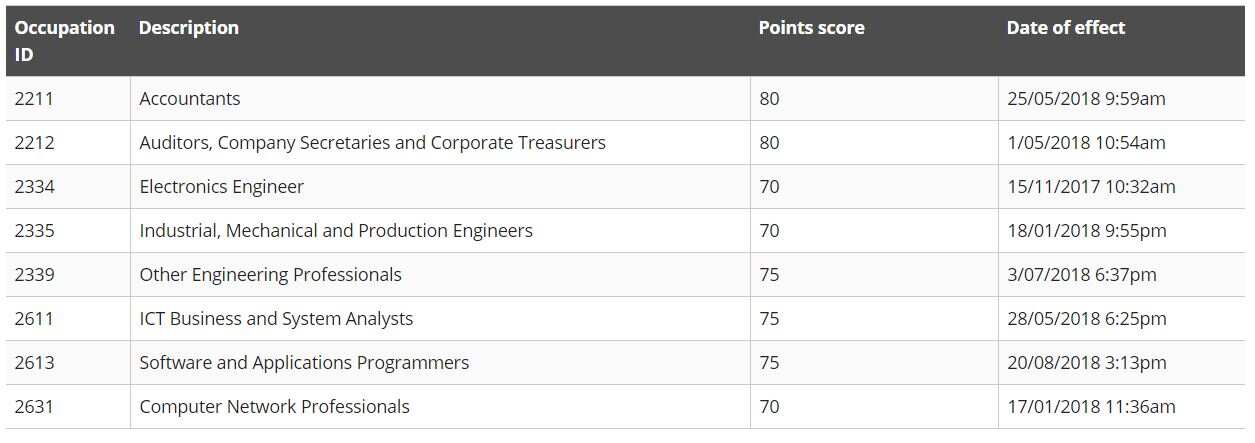Image resolution: width=1255 pixels, height=443 pixels.
Task: Click the Occupation ID column header
Action: pyautogui.click(x=64, y=41)
